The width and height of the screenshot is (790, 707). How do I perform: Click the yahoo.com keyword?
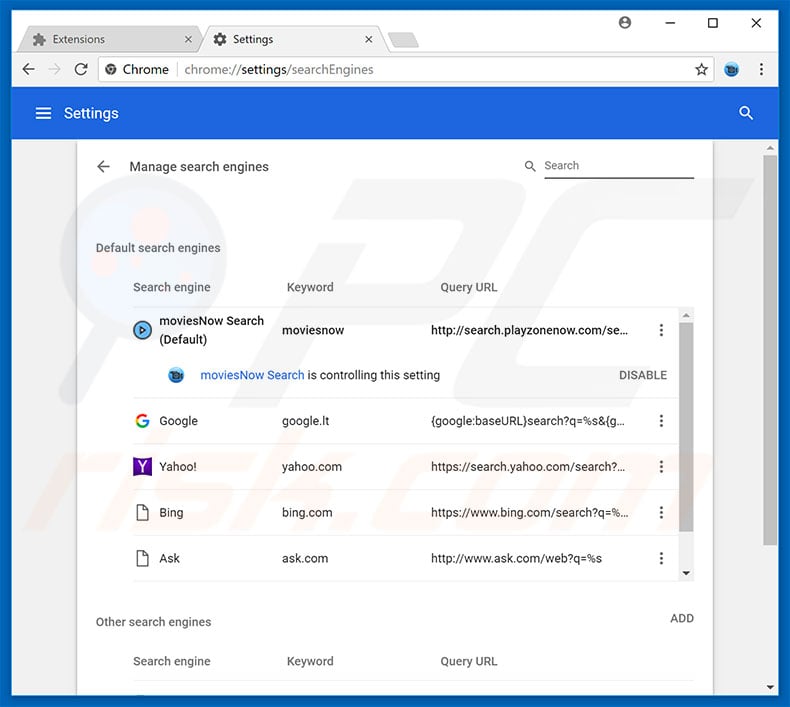pyautogui.click(x=312, y=467)
